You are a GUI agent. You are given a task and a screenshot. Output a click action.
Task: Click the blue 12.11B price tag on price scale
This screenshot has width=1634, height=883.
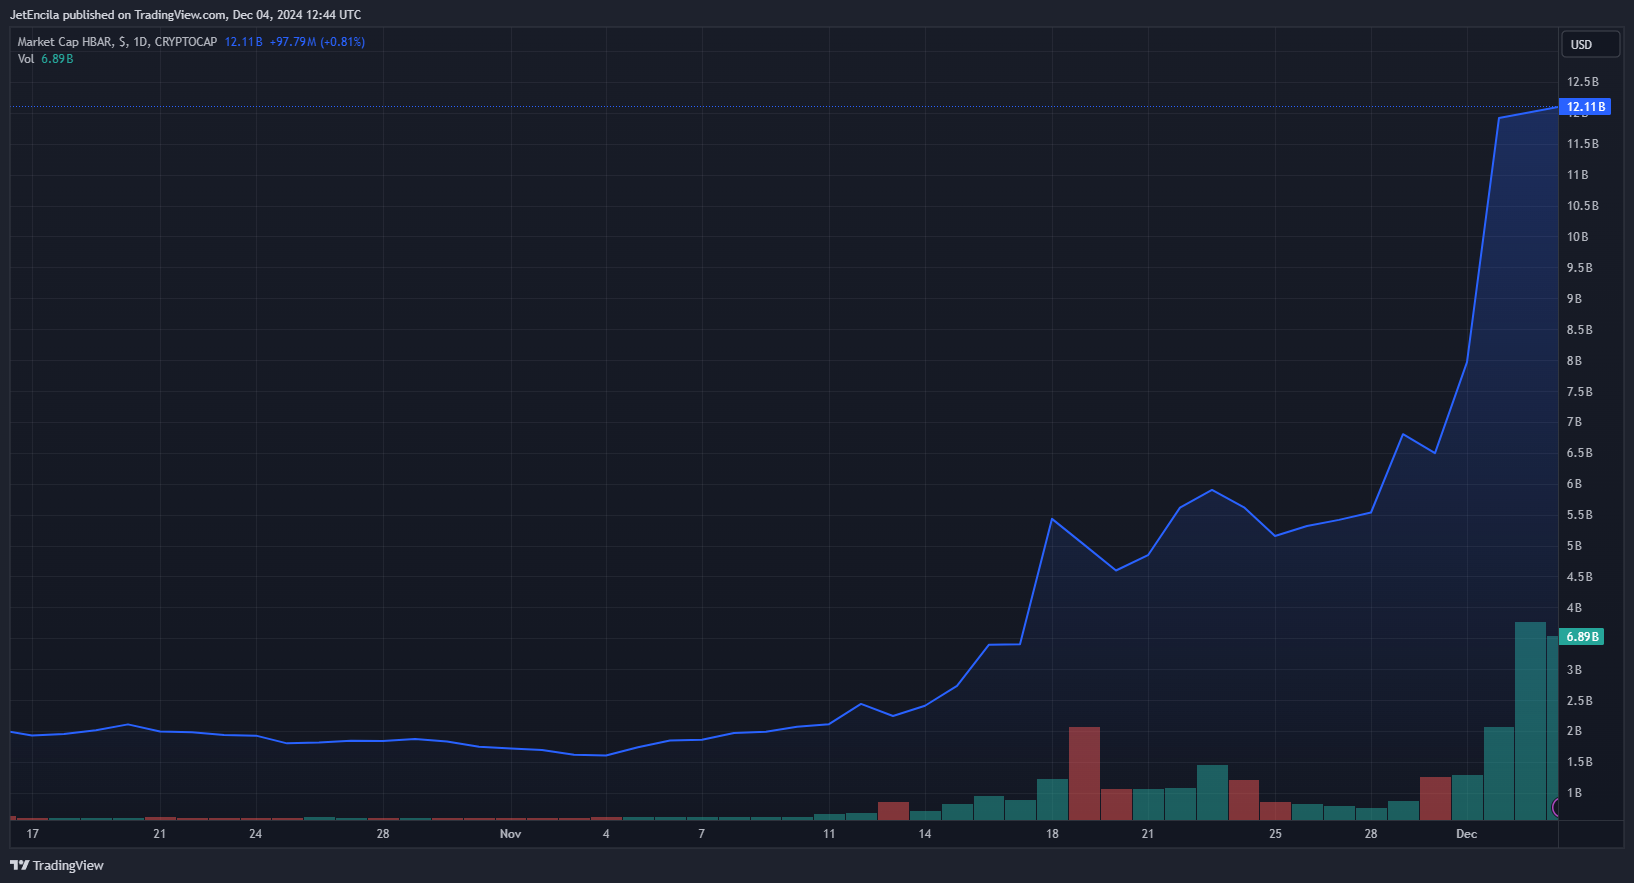point(1585,107)
